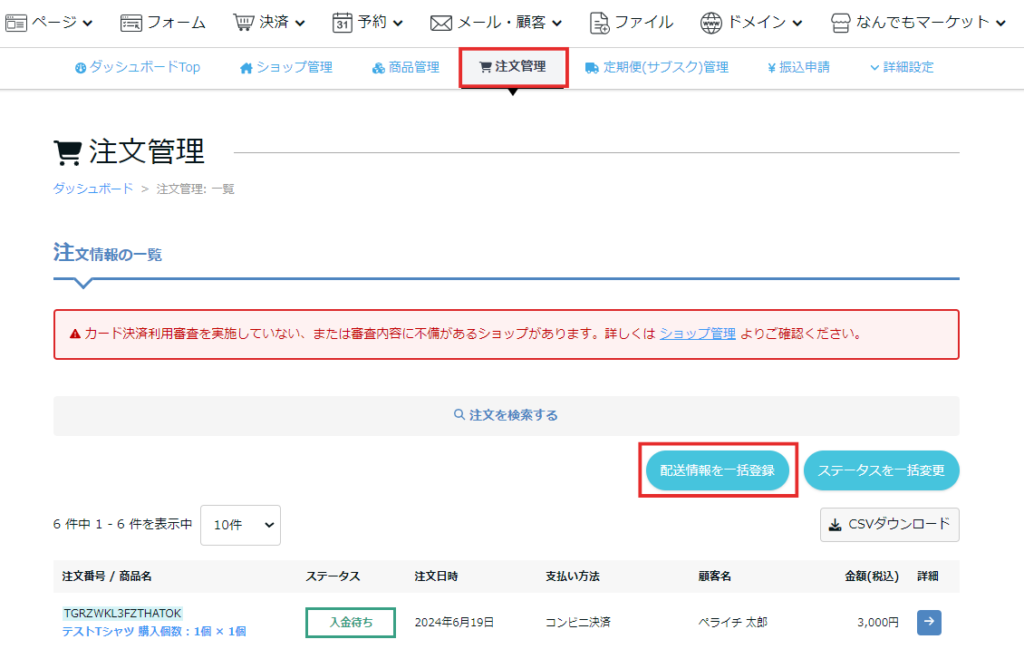Click the ファイル file icon menu
The width and height of the screenshot is (1024, 649).
pos(631,22)
